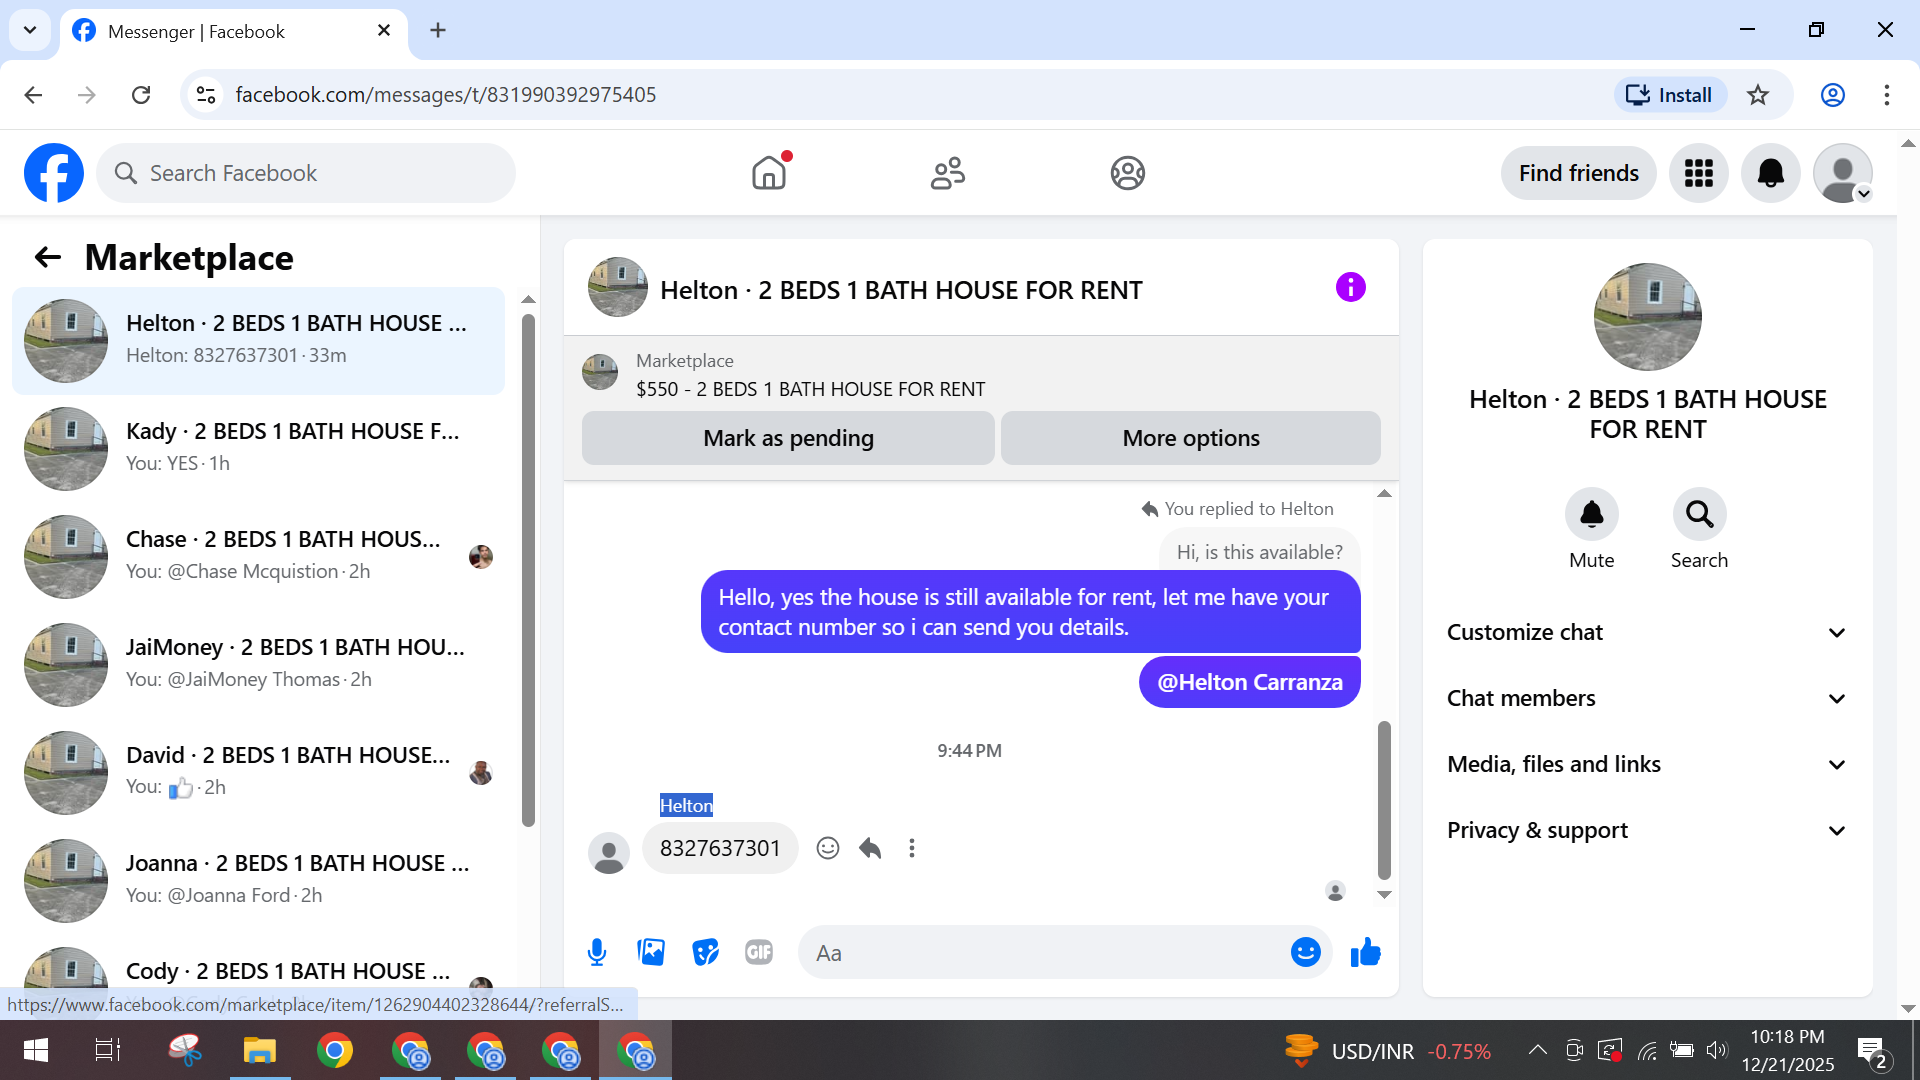Open the Windows notification center
The height and width of the screenshot is (1080, 1920).
1874,1052
